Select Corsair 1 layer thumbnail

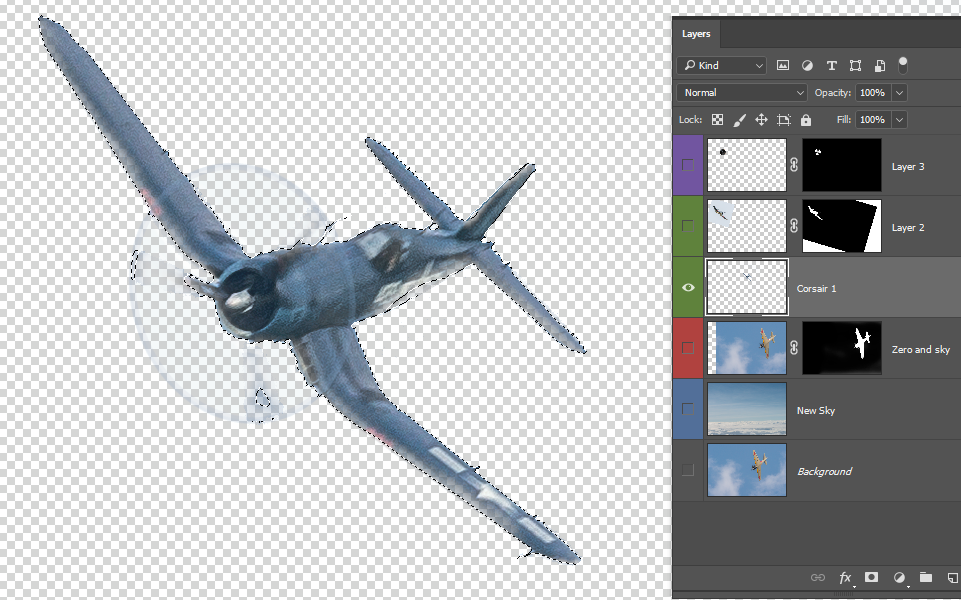(746, 287)
